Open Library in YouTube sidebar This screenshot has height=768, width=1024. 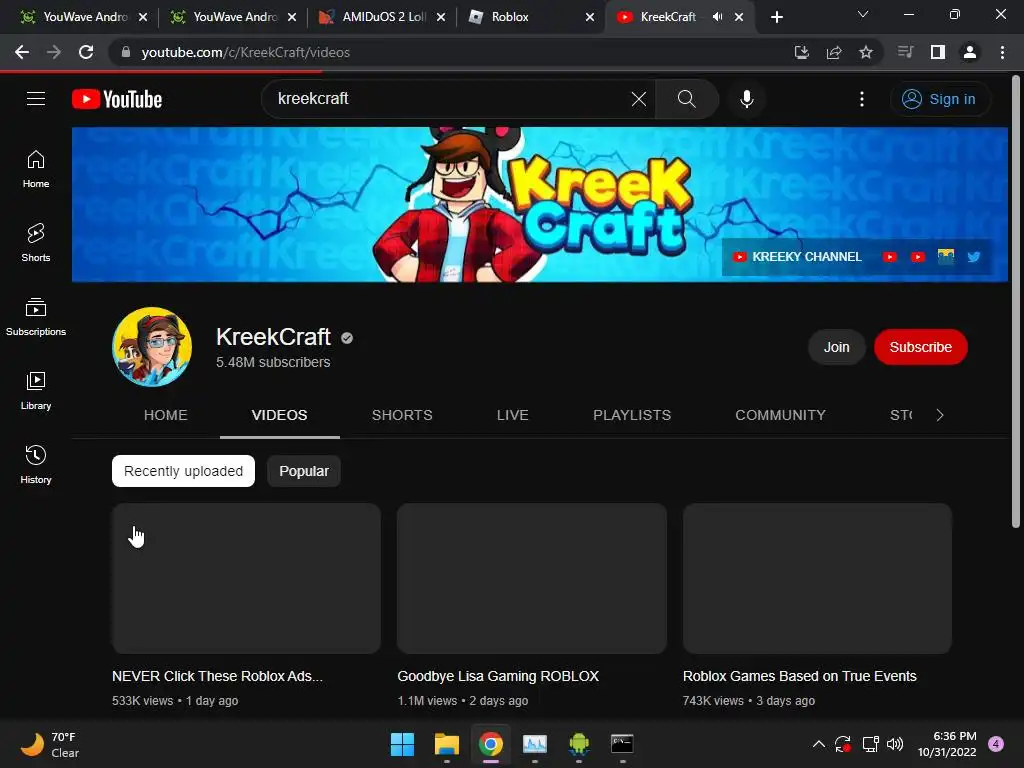point(36,391)
